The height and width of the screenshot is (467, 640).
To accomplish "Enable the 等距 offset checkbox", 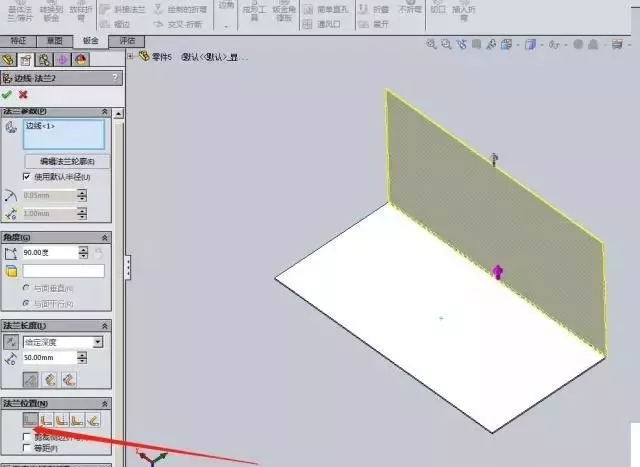I will pyautogui.click(x=27, y=448).
